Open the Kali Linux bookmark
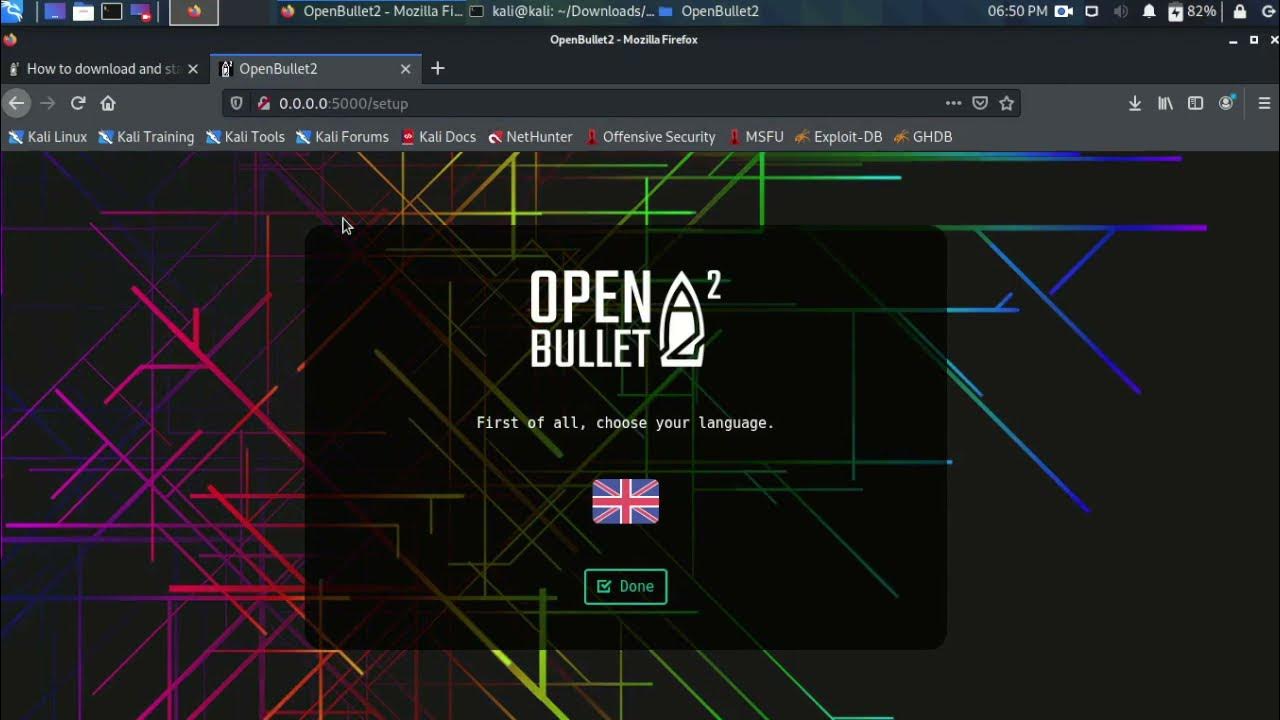This screenshot has height=720, width=1280. tap(48, 137)
